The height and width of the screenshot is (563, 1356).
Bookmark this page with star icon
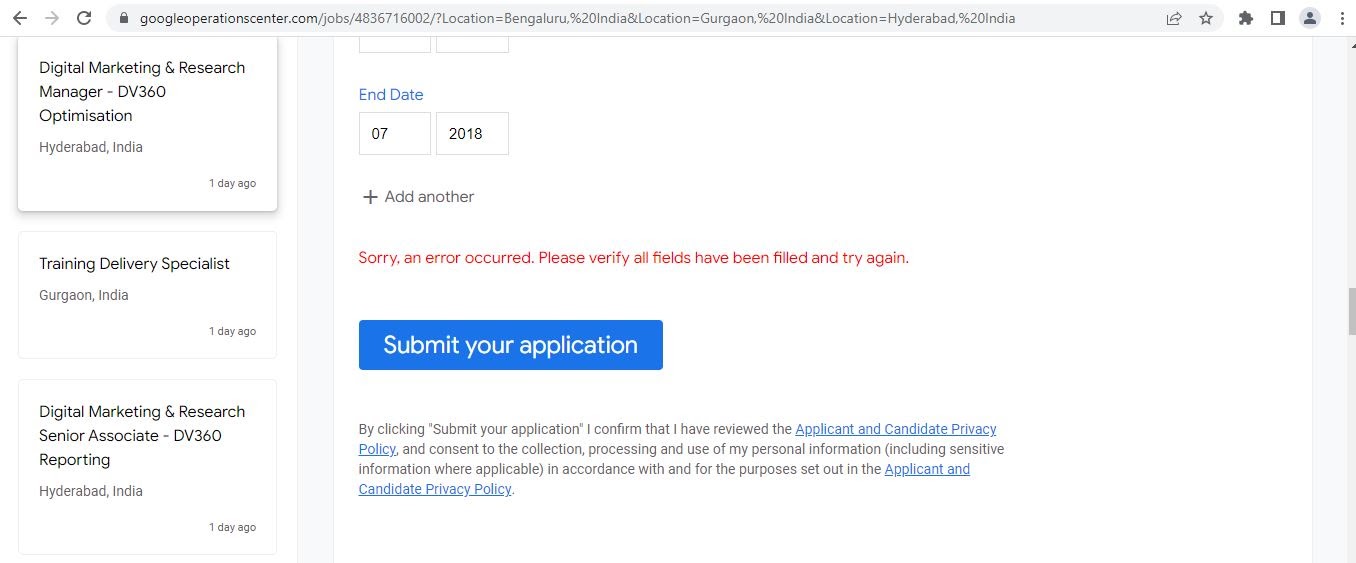(x=1206, y=18)
